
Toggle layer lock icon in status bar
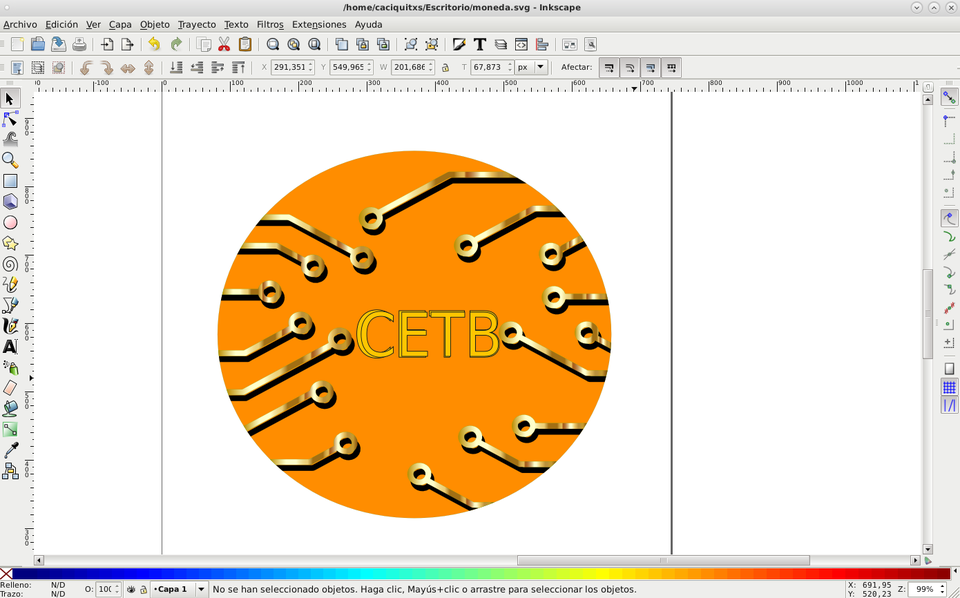(143, 589)
